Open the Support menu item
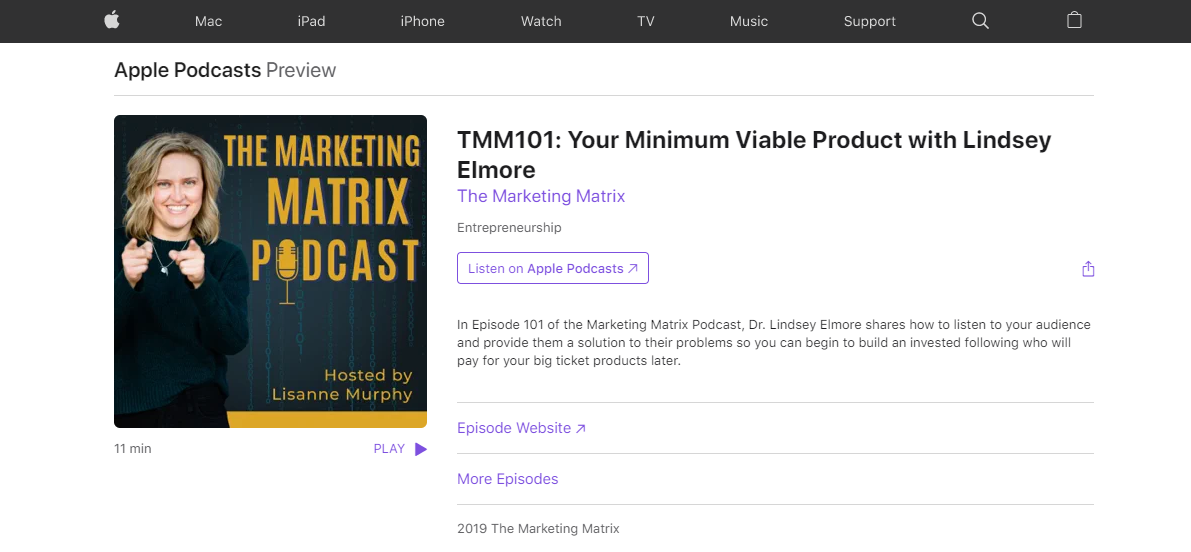The image size is (1191, 552). tap(870, 21)
